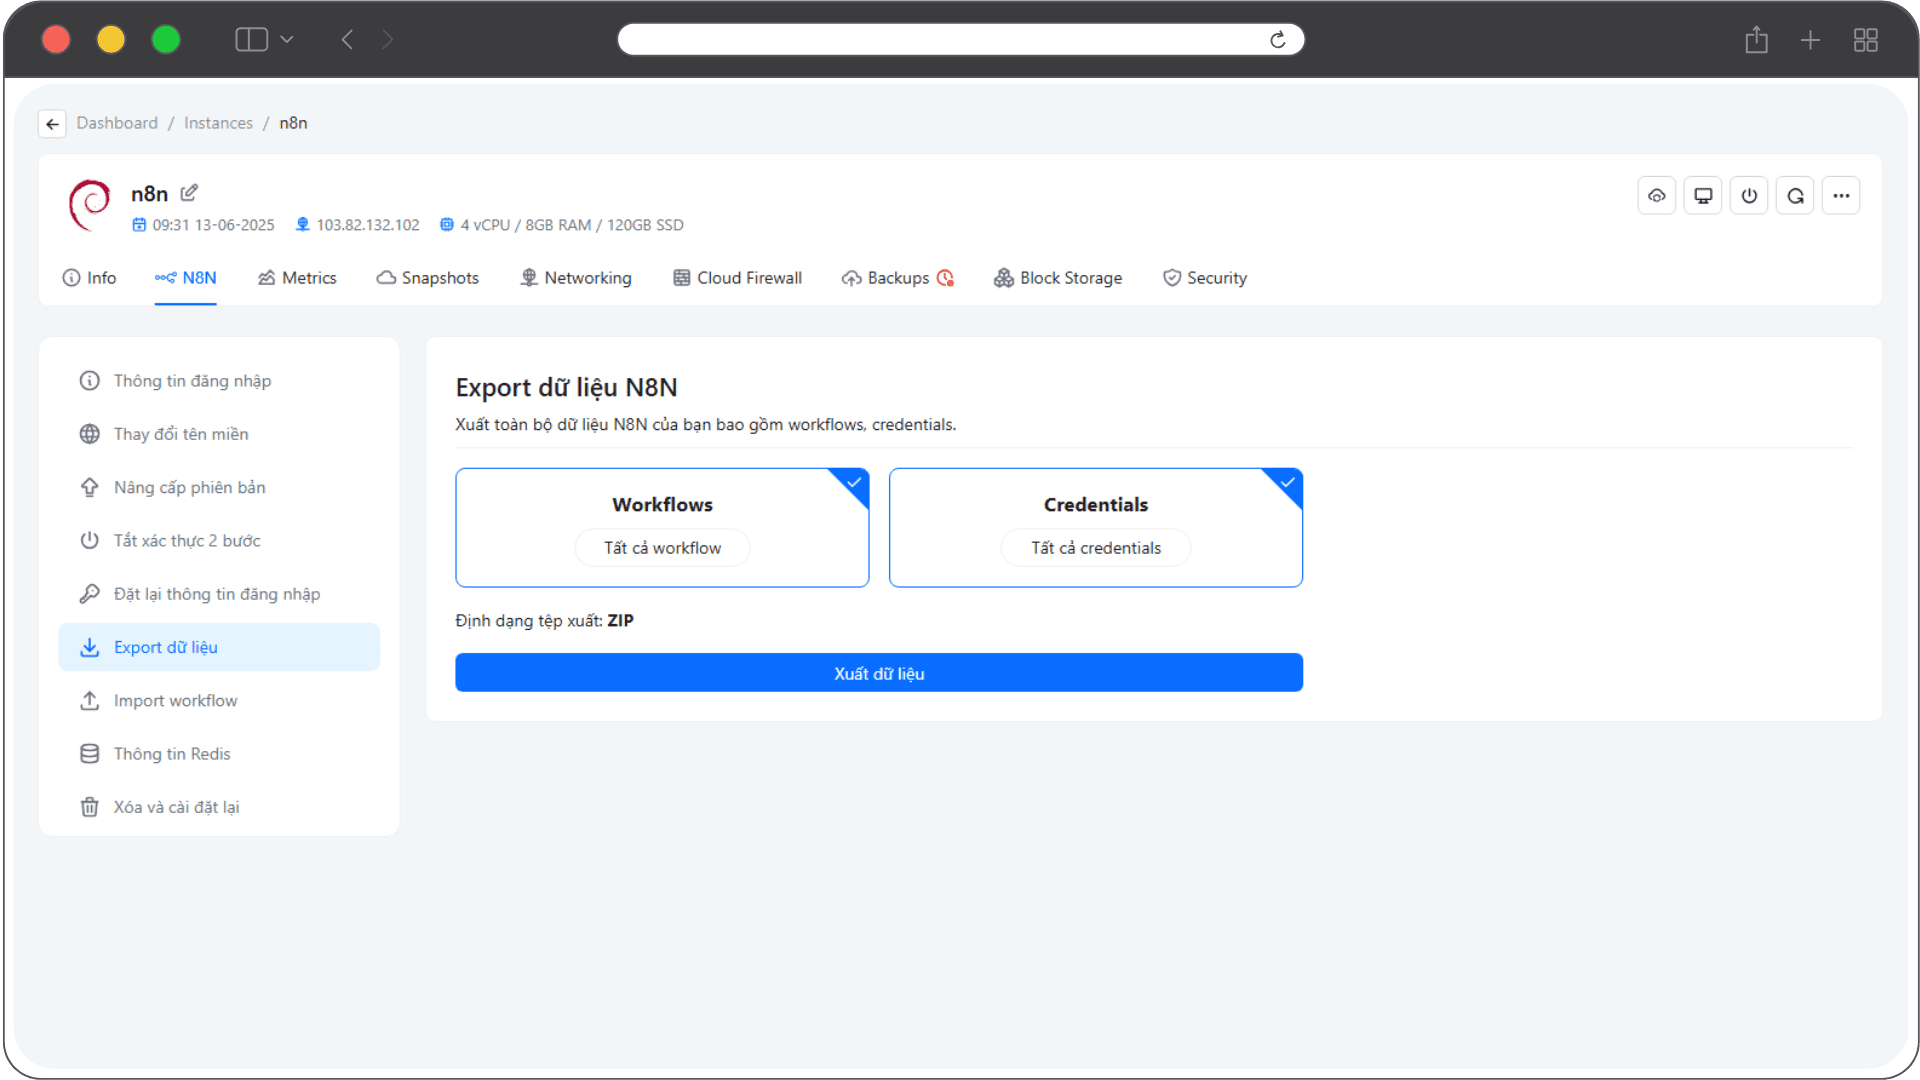
Task: Click the Tất cả workflow pill
Action: (x=662, y=548)
